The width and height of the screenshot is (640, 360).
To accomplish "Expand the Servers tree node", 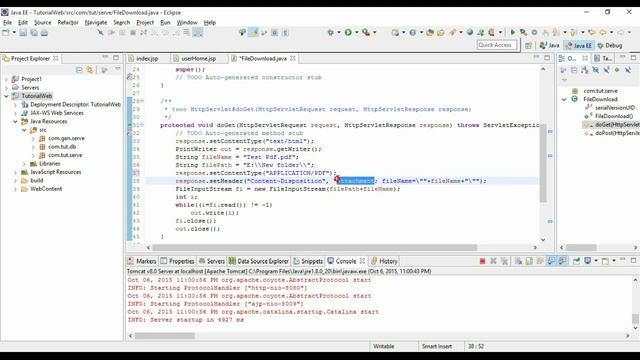I will (7, 87).
